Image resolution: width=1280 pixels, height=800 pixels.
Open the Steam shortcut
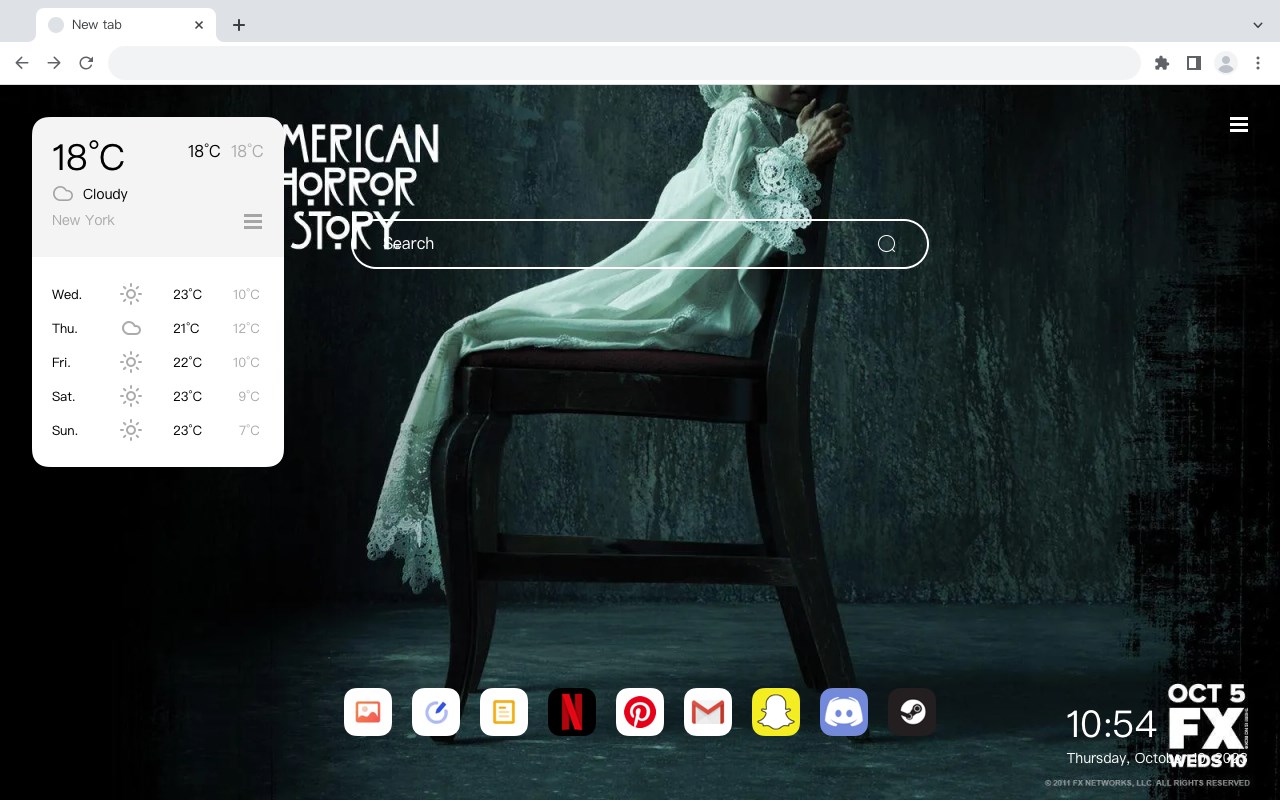click(x=912, y=712)
